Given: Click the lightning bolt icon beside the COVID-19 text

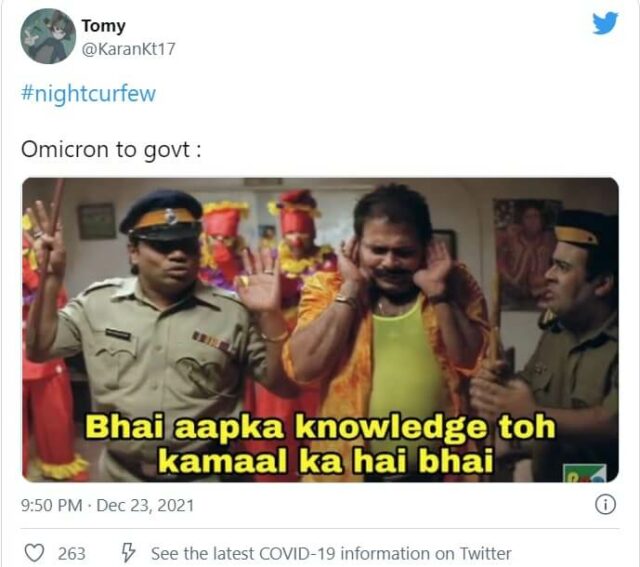Looking at the screenshot, I should tap(128, 553).
